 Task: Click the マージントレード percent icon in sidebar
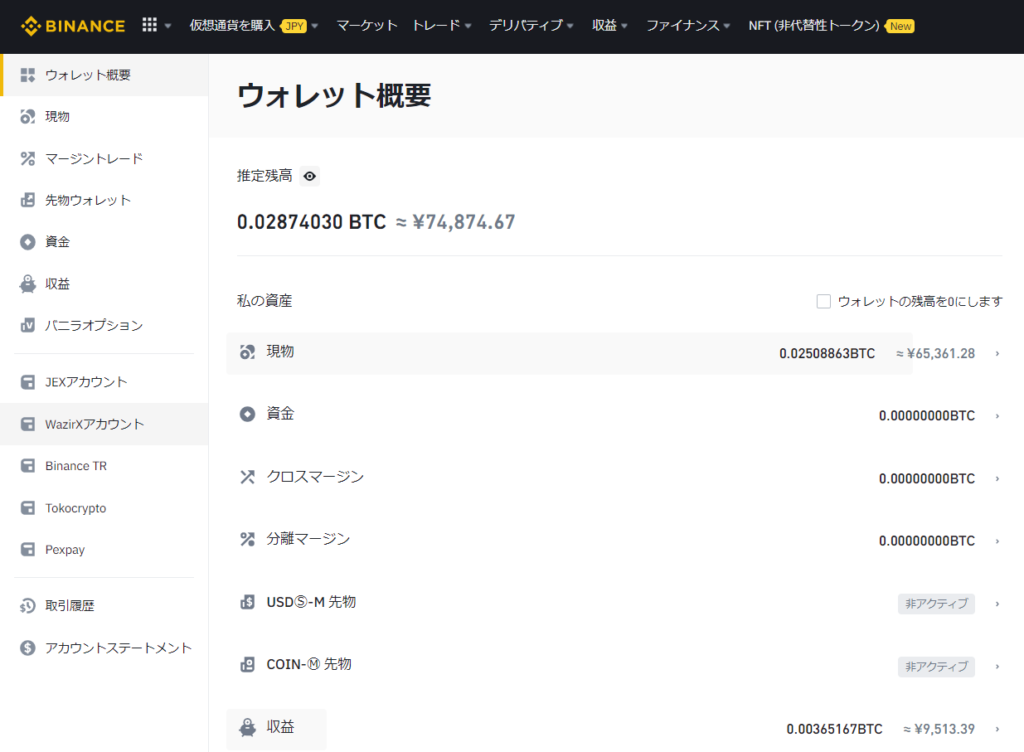pos(28,158)
